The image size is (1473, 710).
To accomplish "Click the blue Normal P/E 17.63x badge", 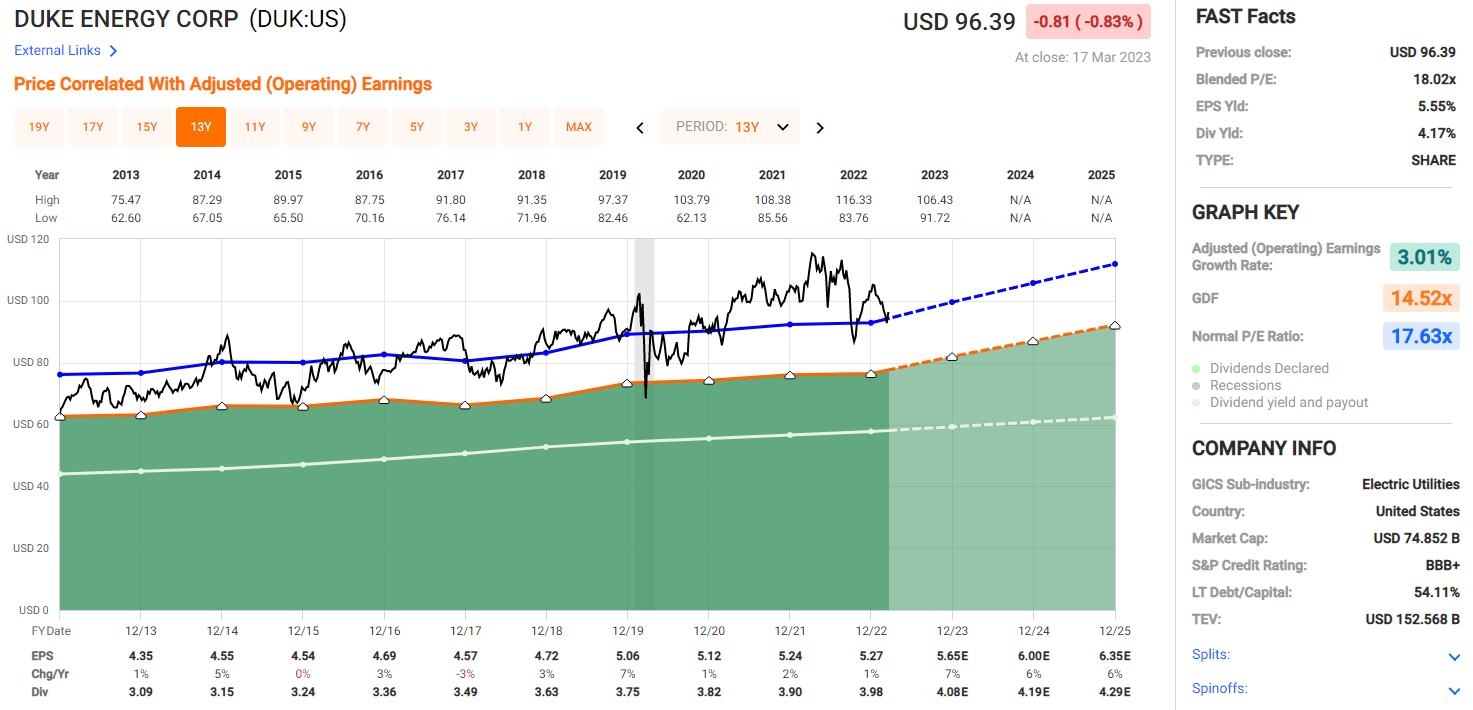I will (1421, 336).
